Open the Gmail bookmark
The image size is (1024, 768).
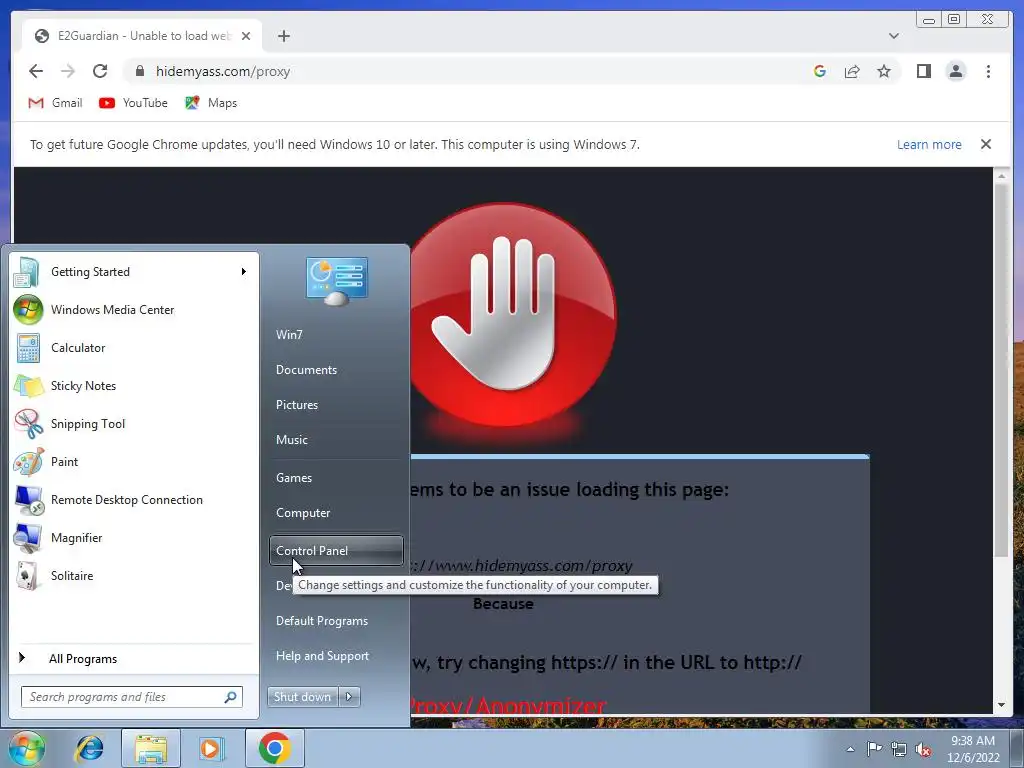click(56, 103)
